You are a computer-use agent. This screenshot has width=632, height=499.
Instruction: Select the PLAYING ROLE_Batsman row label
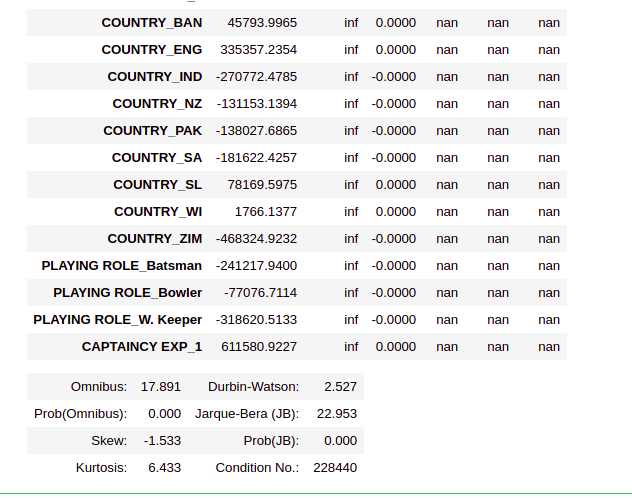point(122,266)
